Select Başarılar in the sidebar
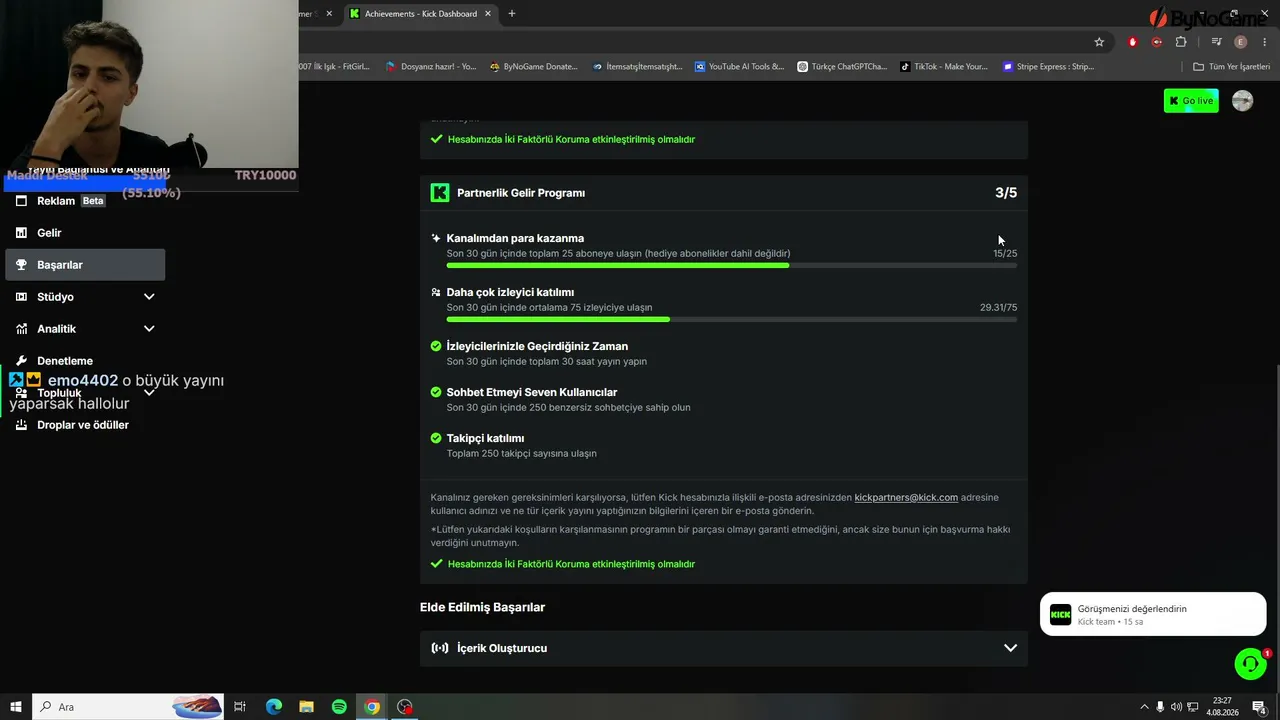Viewport: 1280px width, 720px height. pos(85,265)
